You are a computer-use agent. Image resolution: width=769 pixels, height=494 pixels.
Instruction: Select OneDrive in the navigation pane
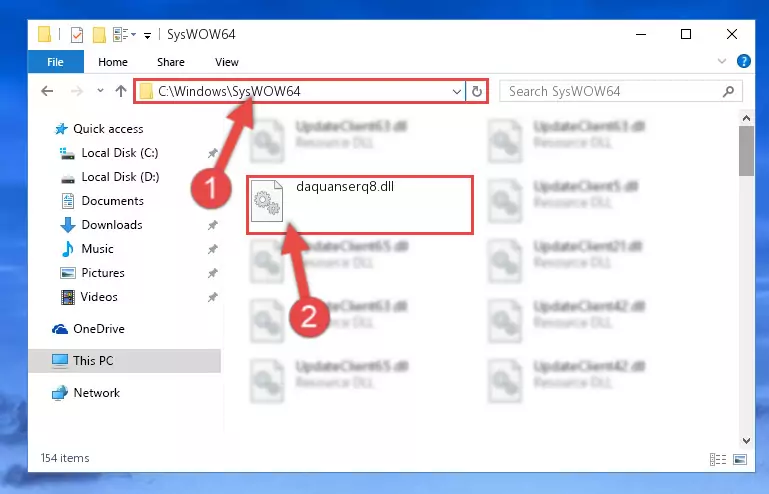tap(99, 329)
